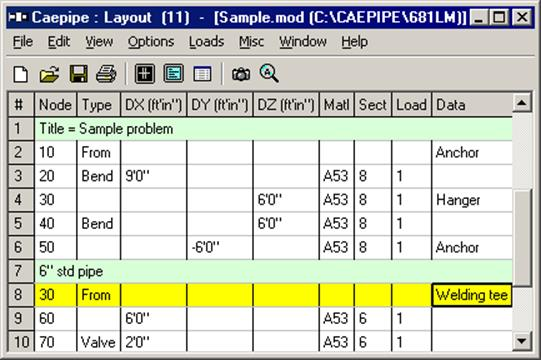Select the Hanger cell in row 4
This screenshot has height=360, width=541.
[472, 200]
